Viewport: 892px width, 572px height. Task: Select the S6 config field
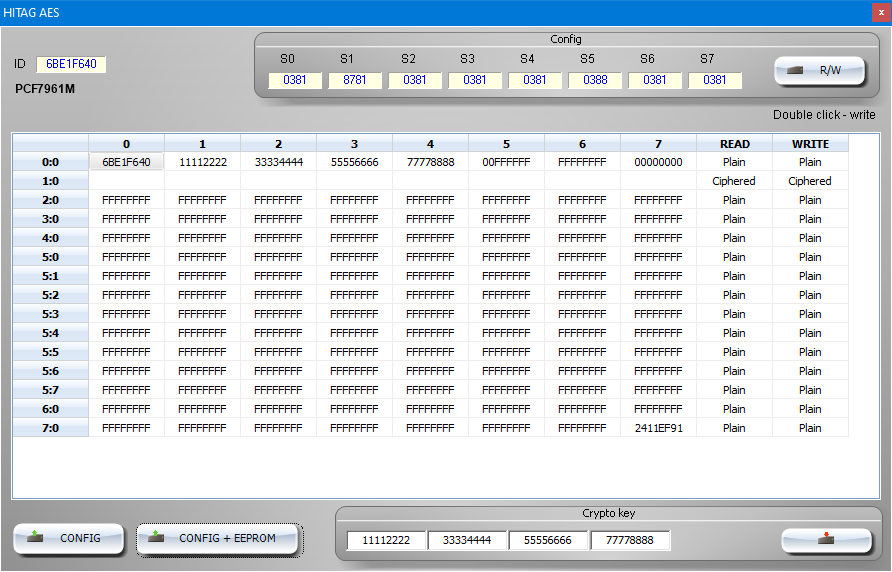click(655, 80)
